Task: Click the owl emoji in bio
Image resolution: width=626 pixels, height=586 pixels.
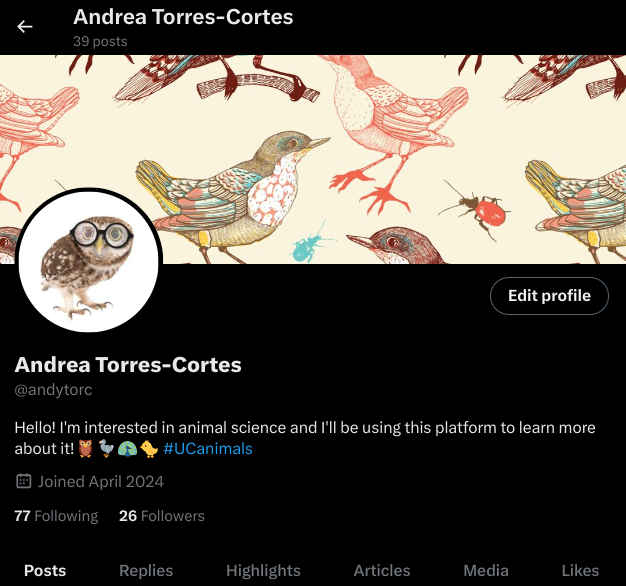Action: (x=85, y=448)
